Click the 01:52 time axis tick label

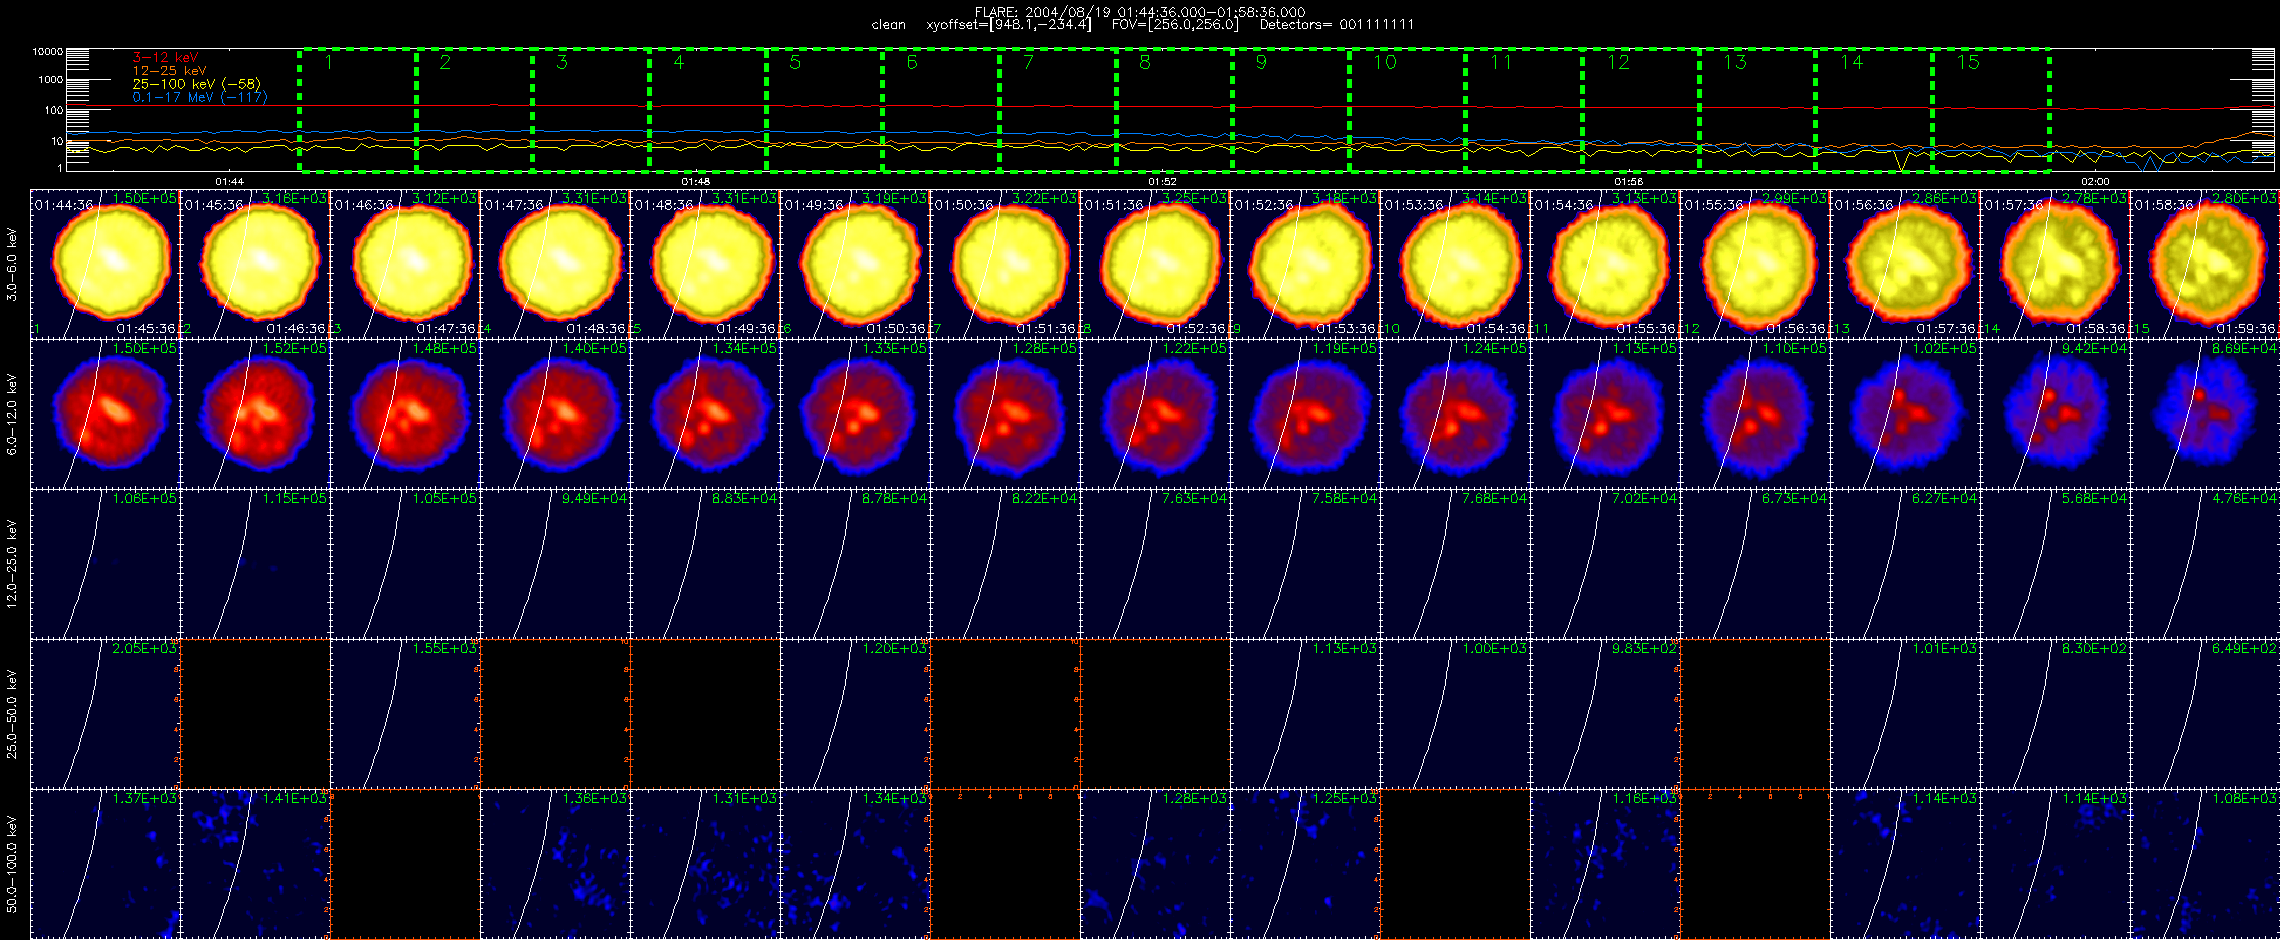[x=1162, y=182]
